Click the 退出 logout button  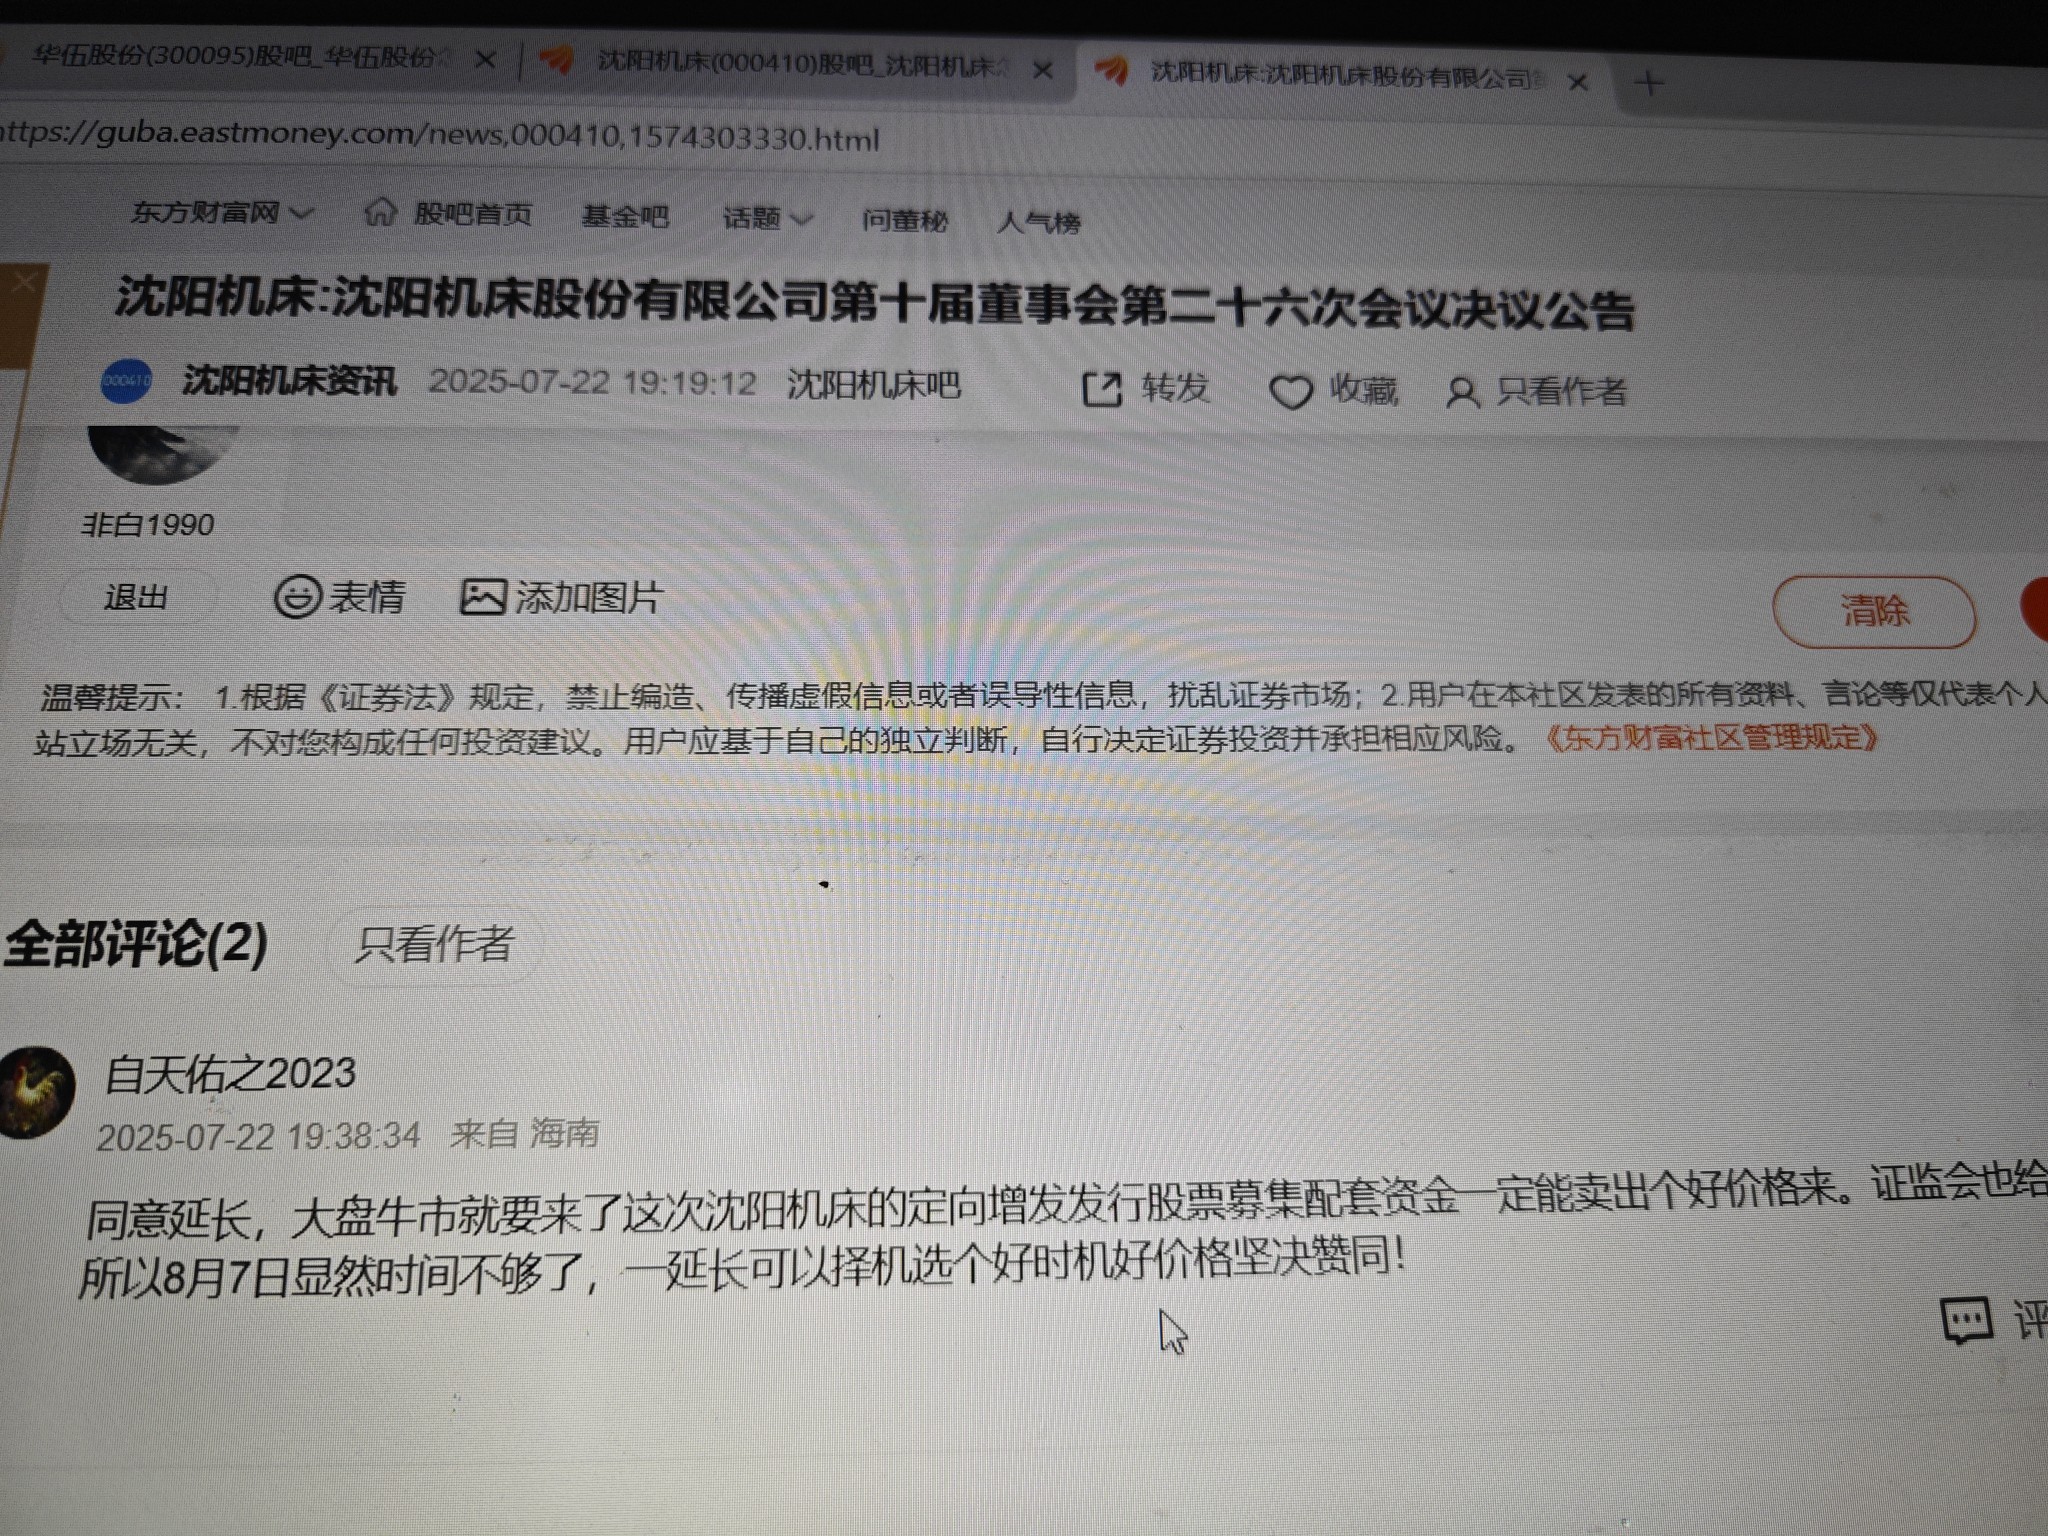coord(136,597)
